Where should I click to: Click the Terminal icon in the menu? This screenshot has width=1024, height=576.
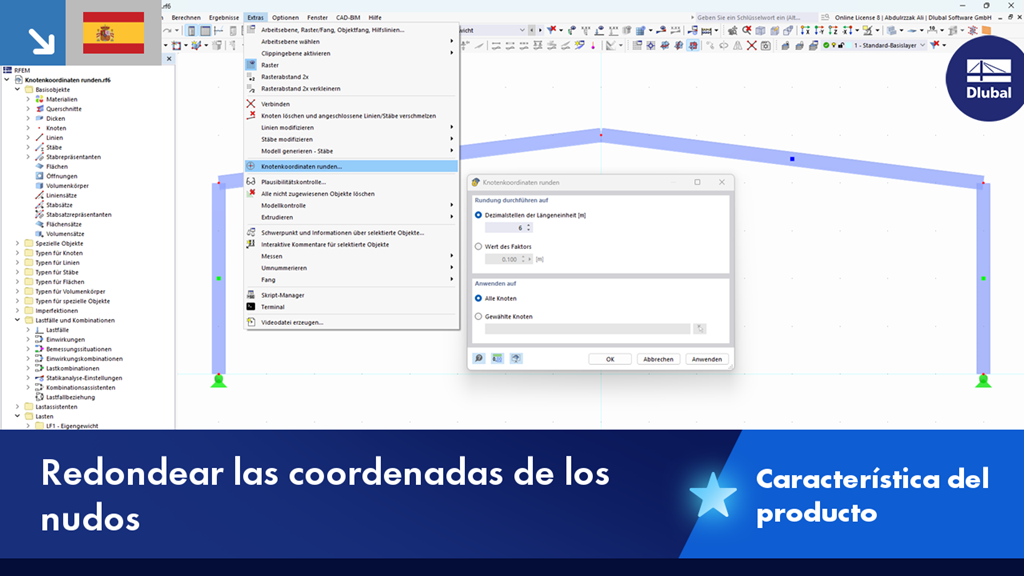251,307
